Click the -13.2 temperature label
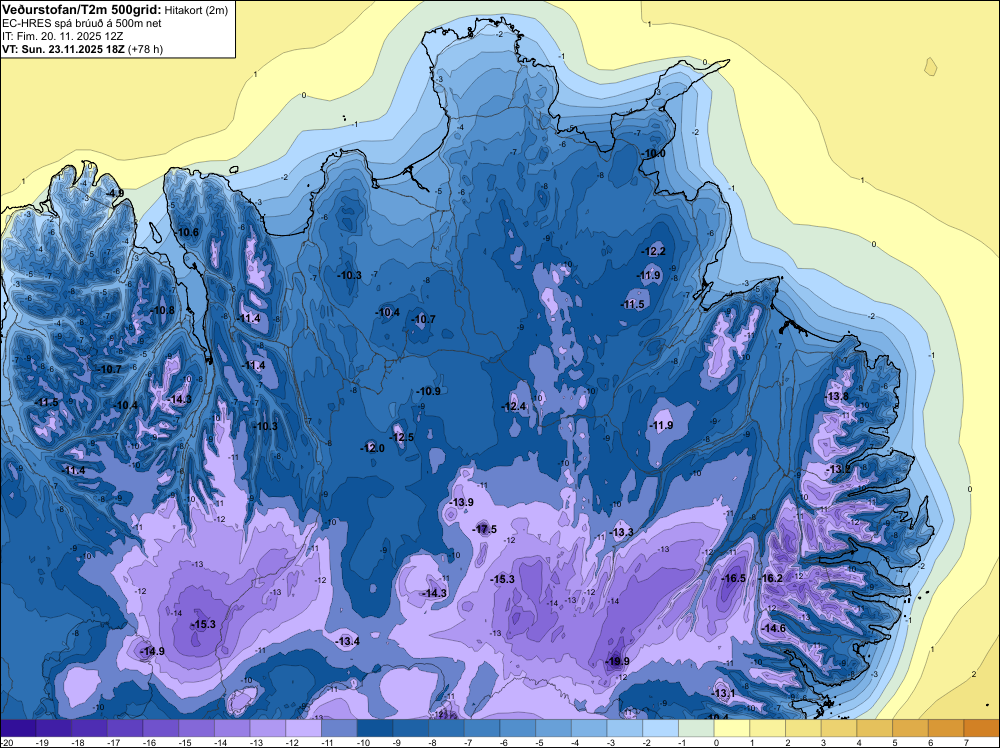The image size is (1000, 748). pos(838,469)
